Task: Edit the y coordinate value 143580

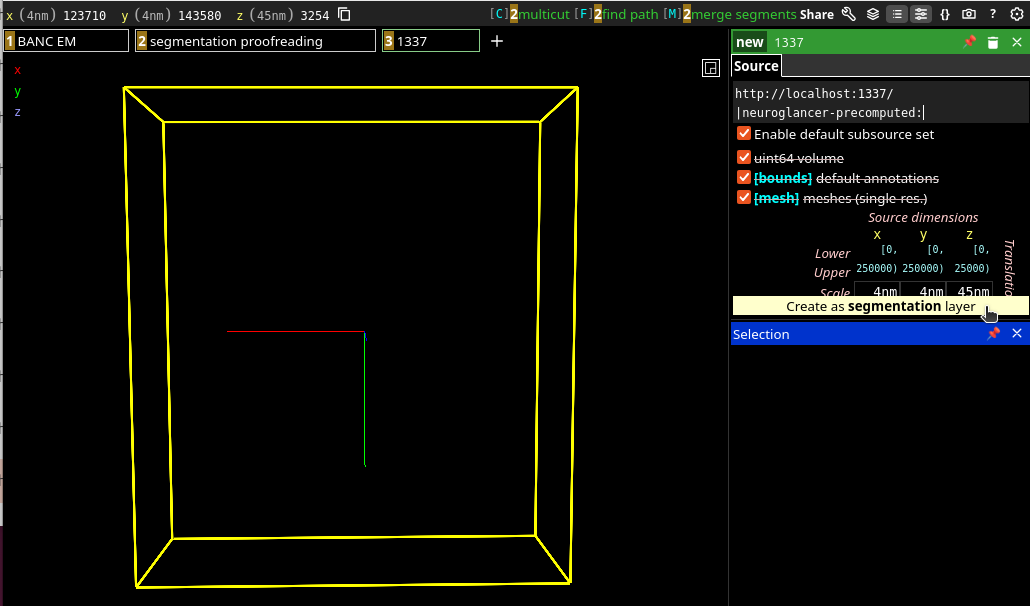Action: tap(200, 15)
